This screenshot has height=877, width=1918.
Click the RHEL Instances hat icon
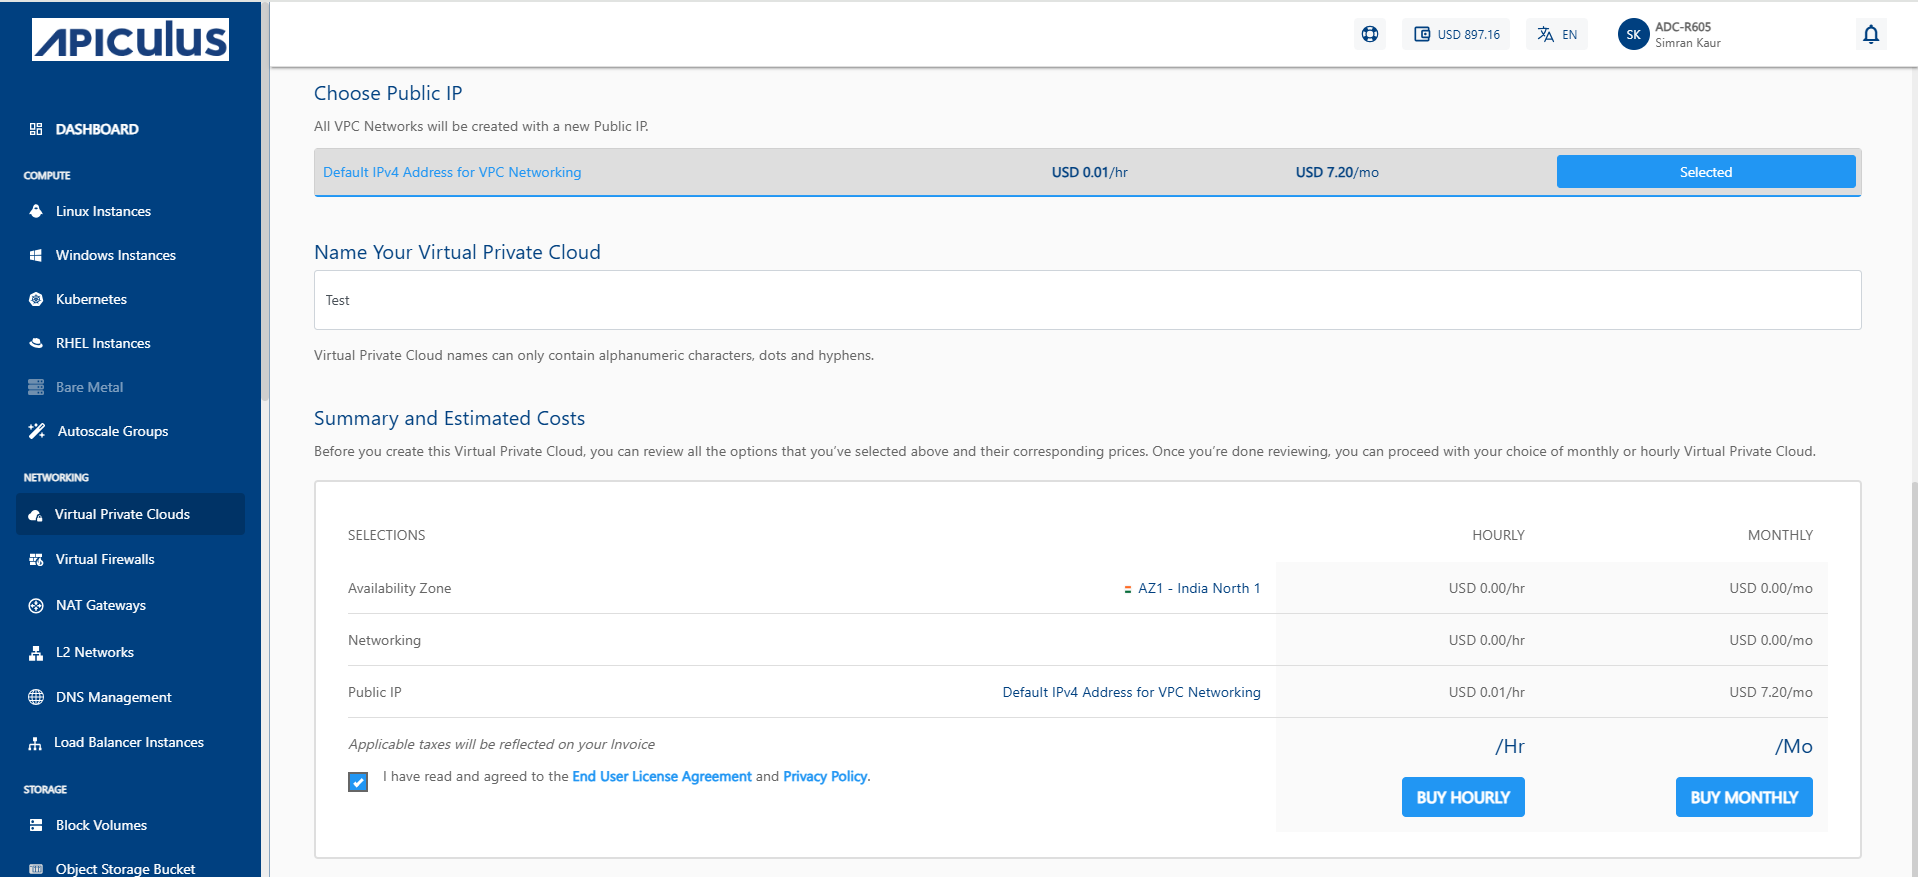(x=36, y=343)
